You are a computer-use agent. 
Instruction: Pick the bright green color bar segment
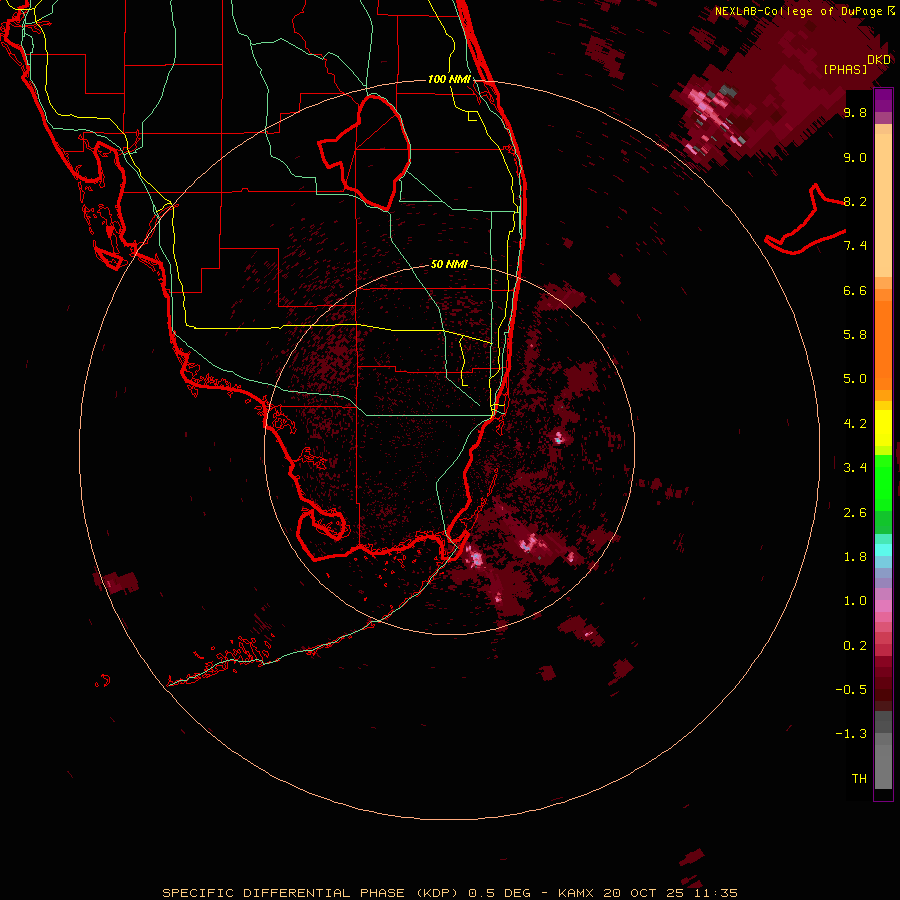[x=883, y=482]
